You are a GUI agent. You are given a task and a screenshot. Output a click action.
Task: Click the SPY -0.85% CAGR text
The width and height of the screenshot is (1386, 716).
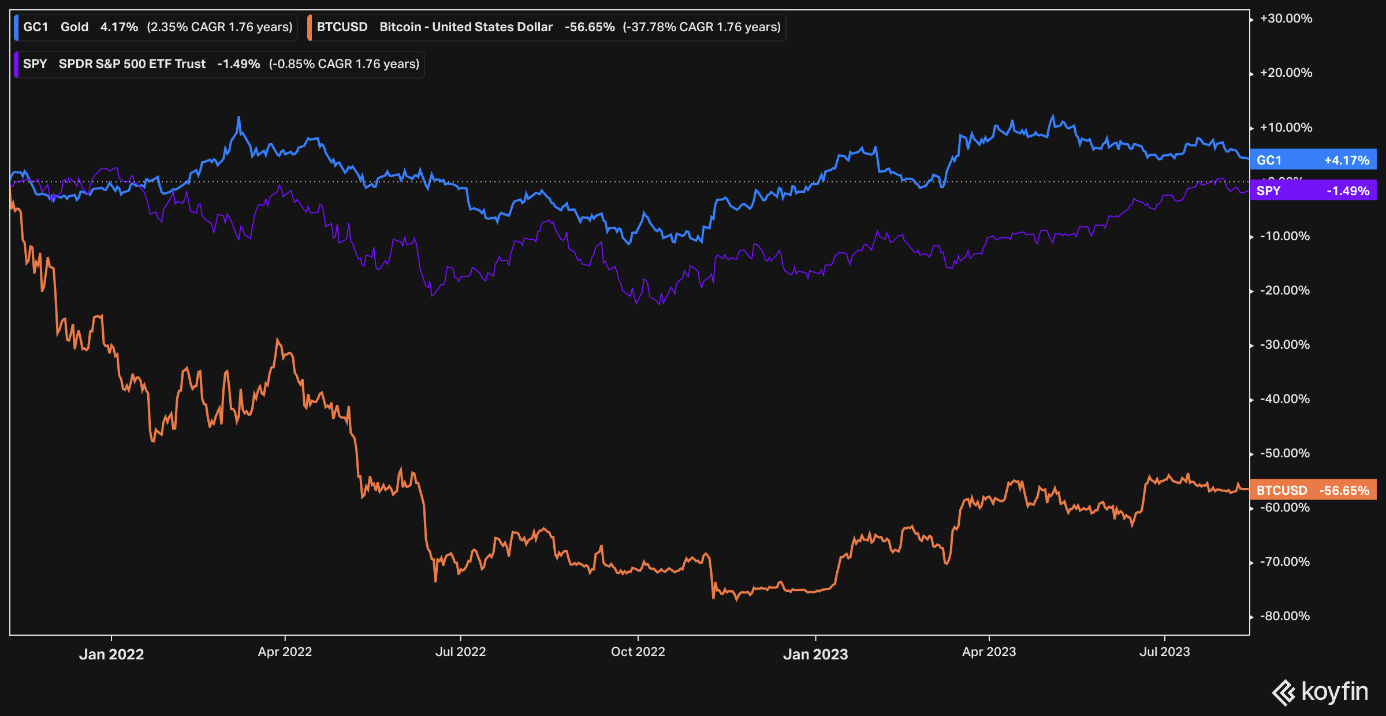tap(343, 64)
